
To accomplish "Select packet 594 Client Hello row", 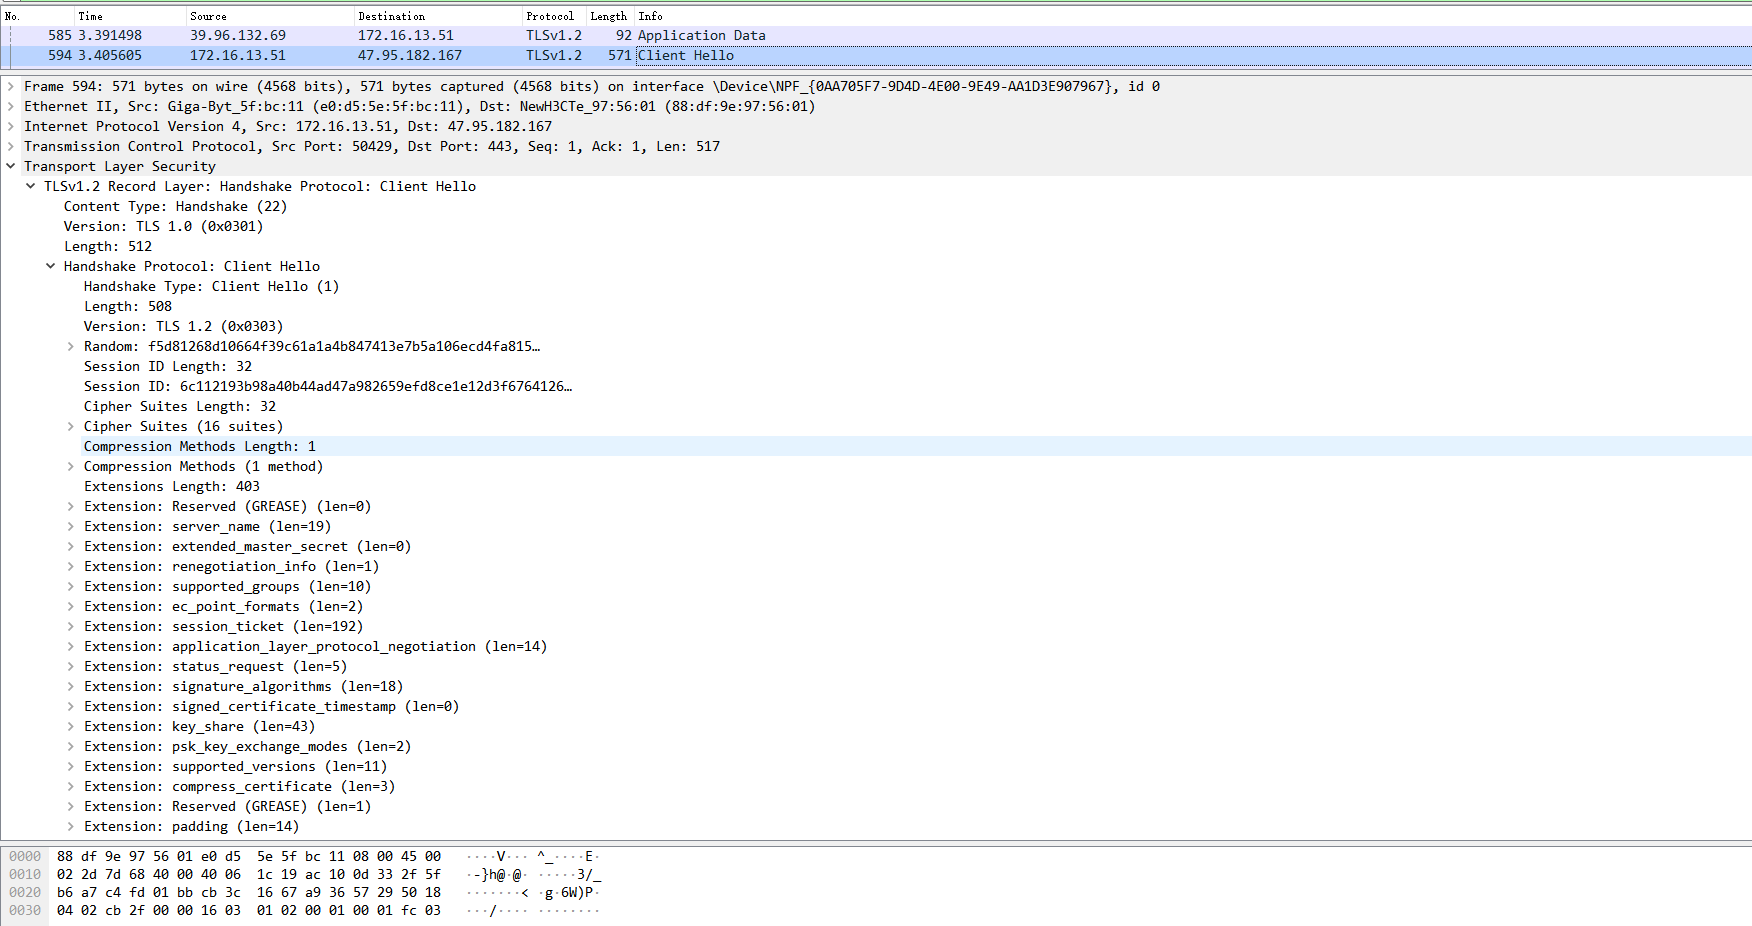I will (x=876, y=56).
